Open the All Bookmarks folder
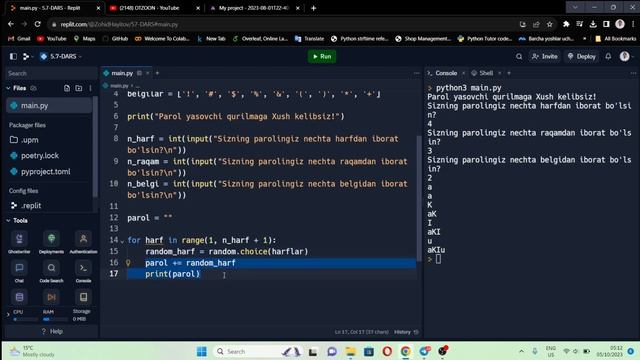 616,39
